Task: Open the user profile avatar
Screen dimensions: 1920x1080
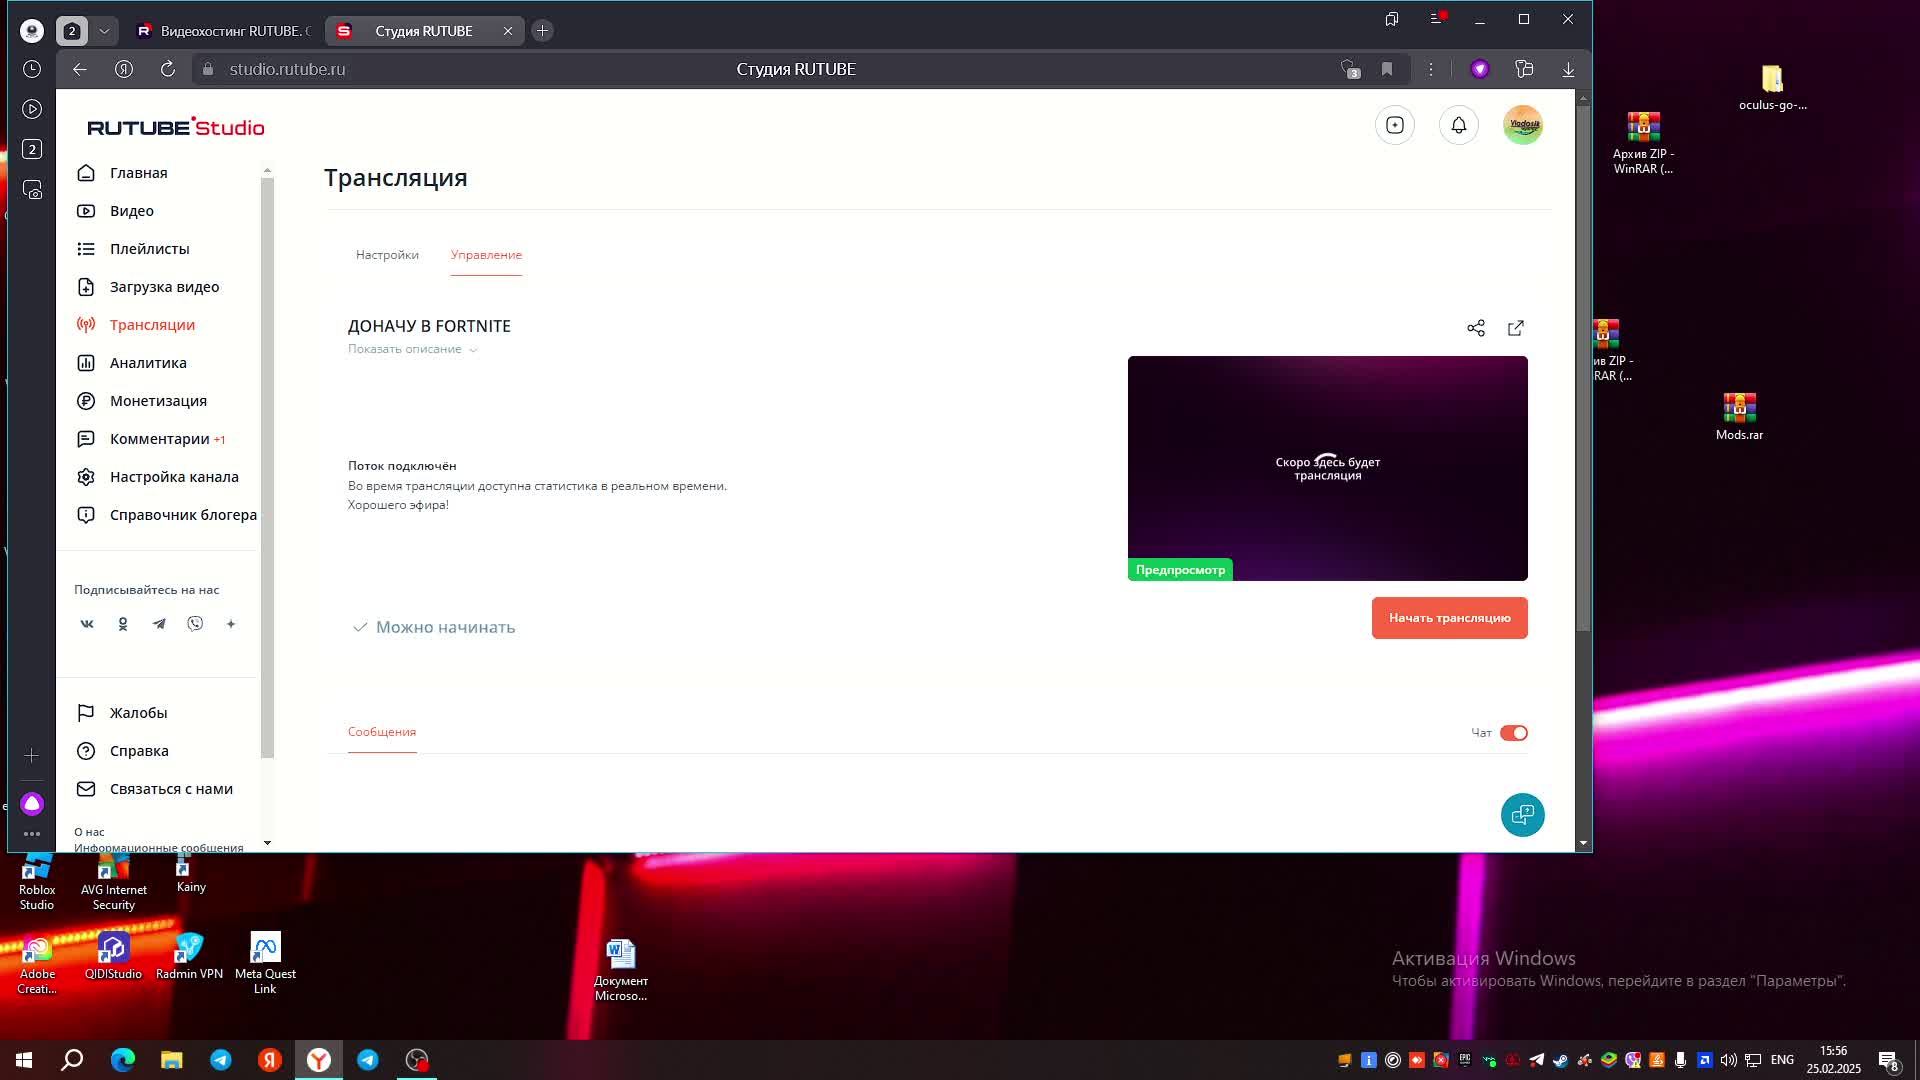Action: pyautogui.click(x=1522, y=125)
